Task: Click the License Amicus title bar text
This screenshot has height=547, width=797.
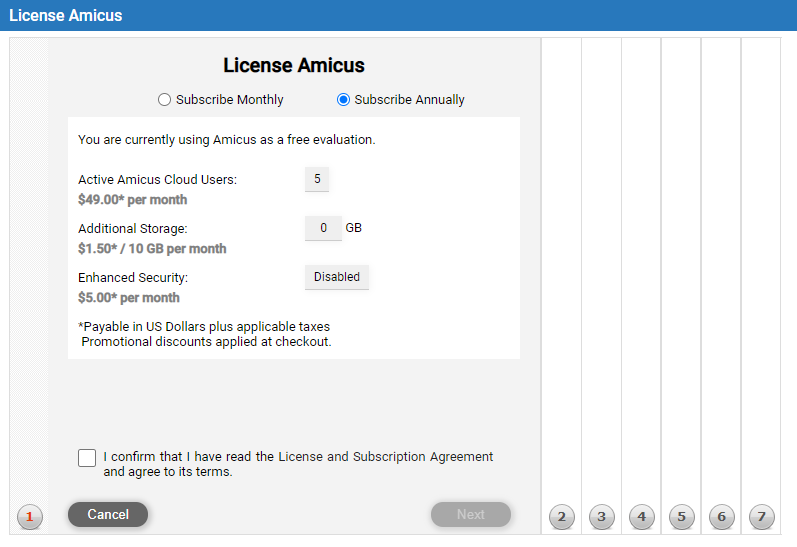Action: coord(66,15)
